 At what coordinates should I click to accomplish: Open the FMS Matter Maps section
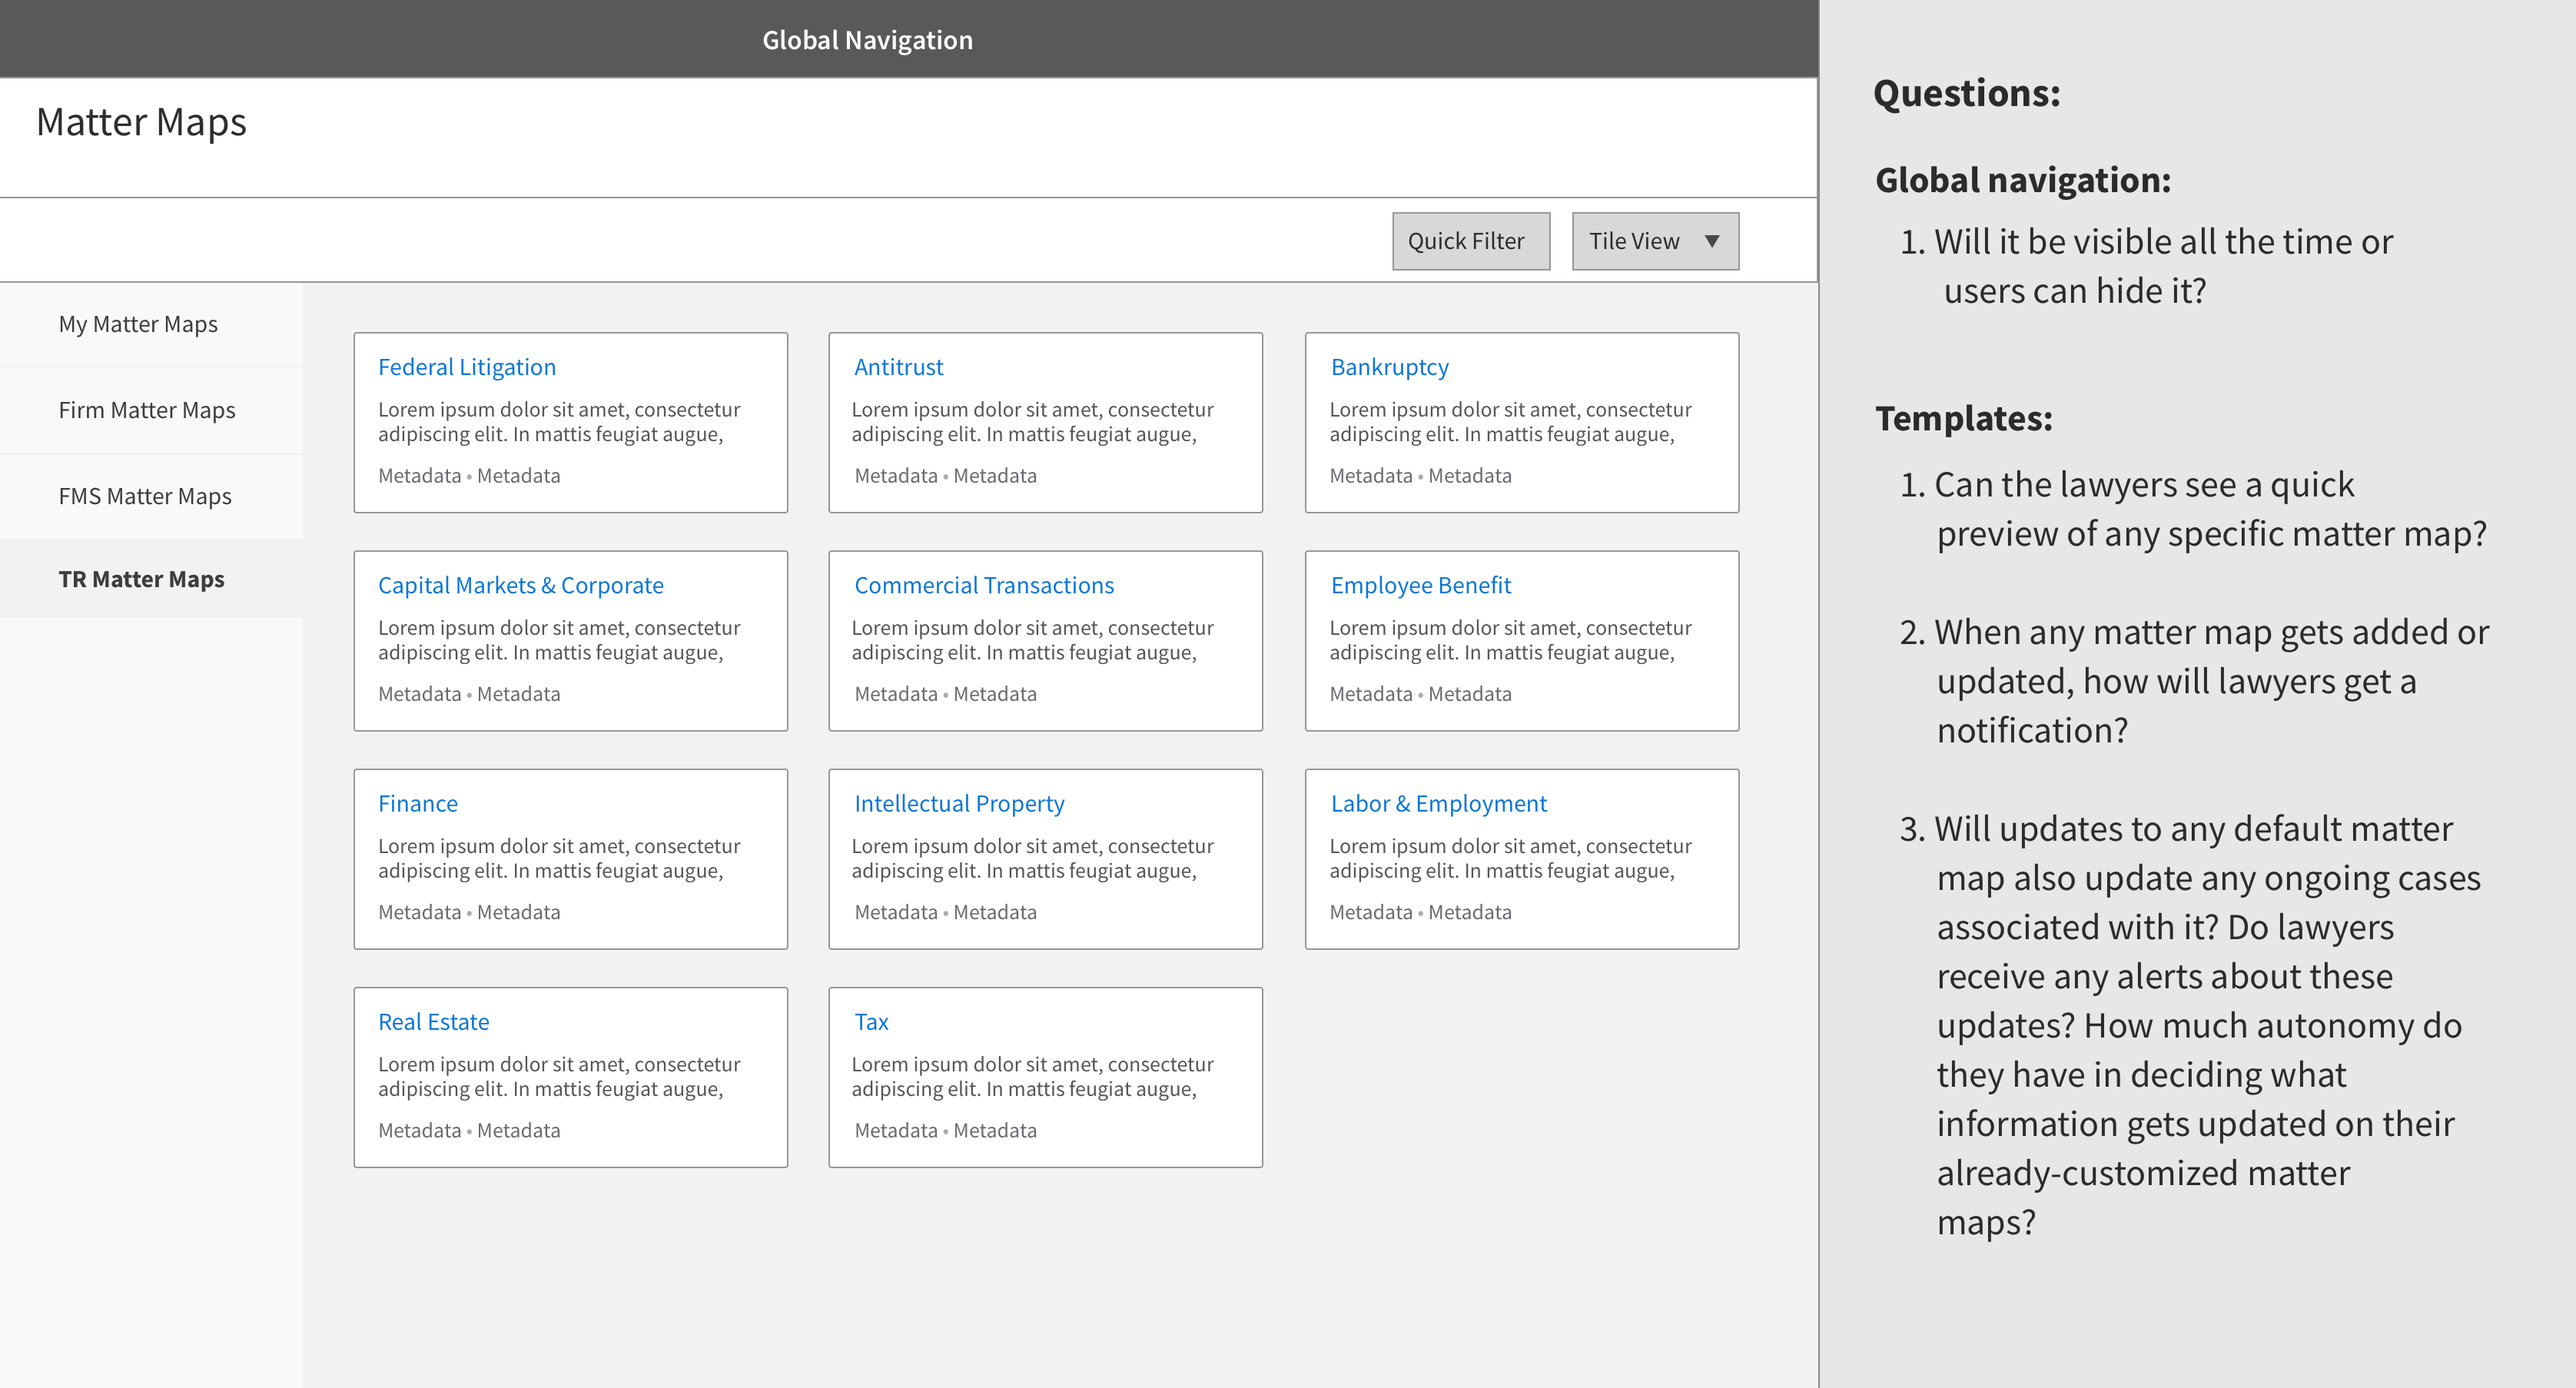pos(145,496)
